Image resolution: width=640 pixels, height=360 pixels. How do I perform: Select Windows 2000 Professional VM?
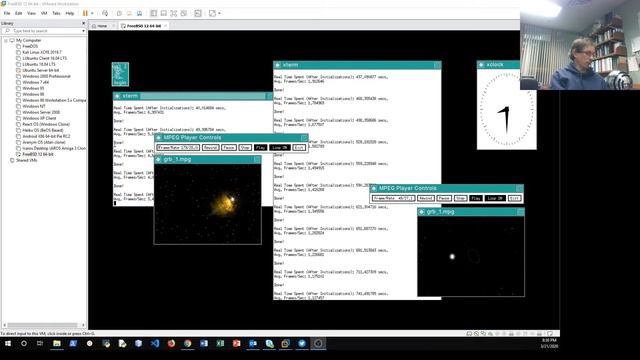[46, 76]
